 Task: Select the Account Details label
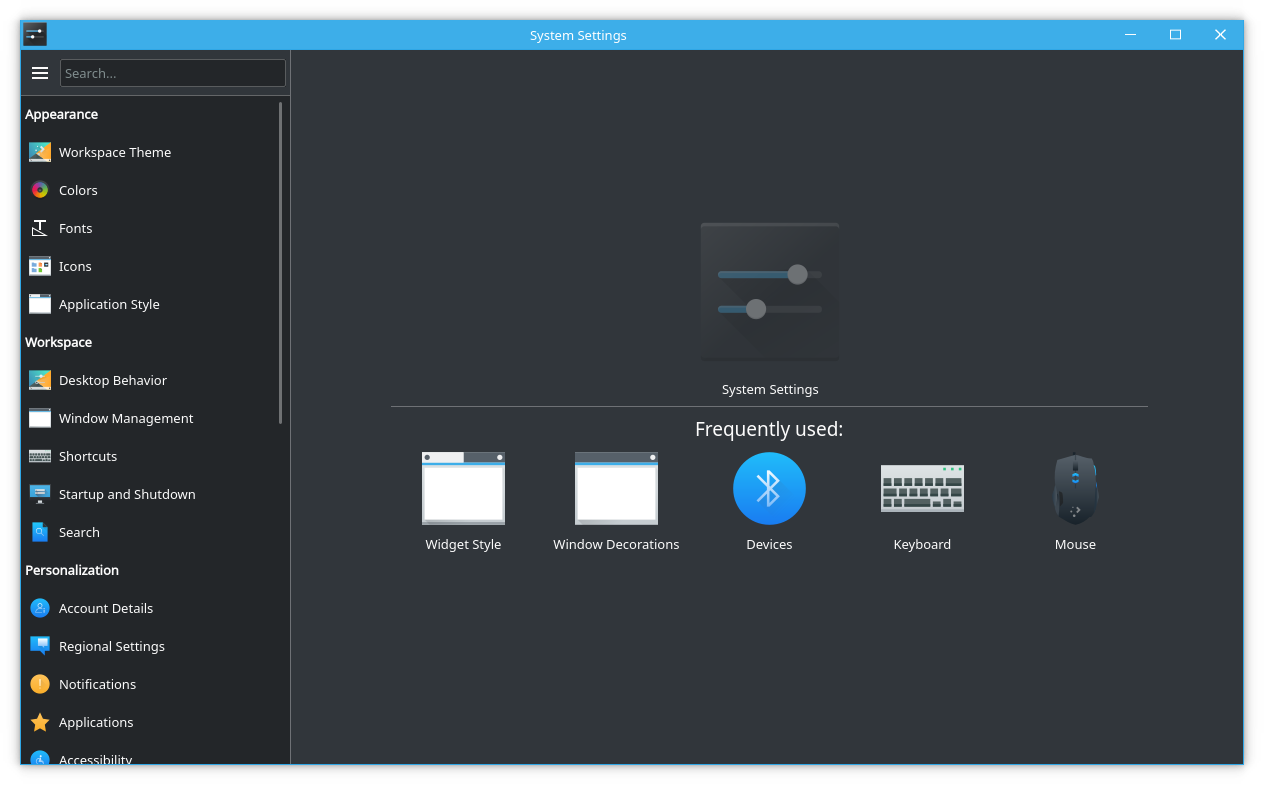[x=106, y=608]
